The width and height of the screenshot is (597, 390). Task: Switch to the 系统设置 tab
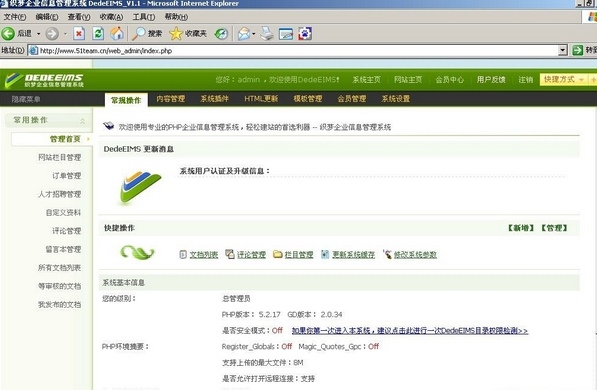(x=396, y=99)
